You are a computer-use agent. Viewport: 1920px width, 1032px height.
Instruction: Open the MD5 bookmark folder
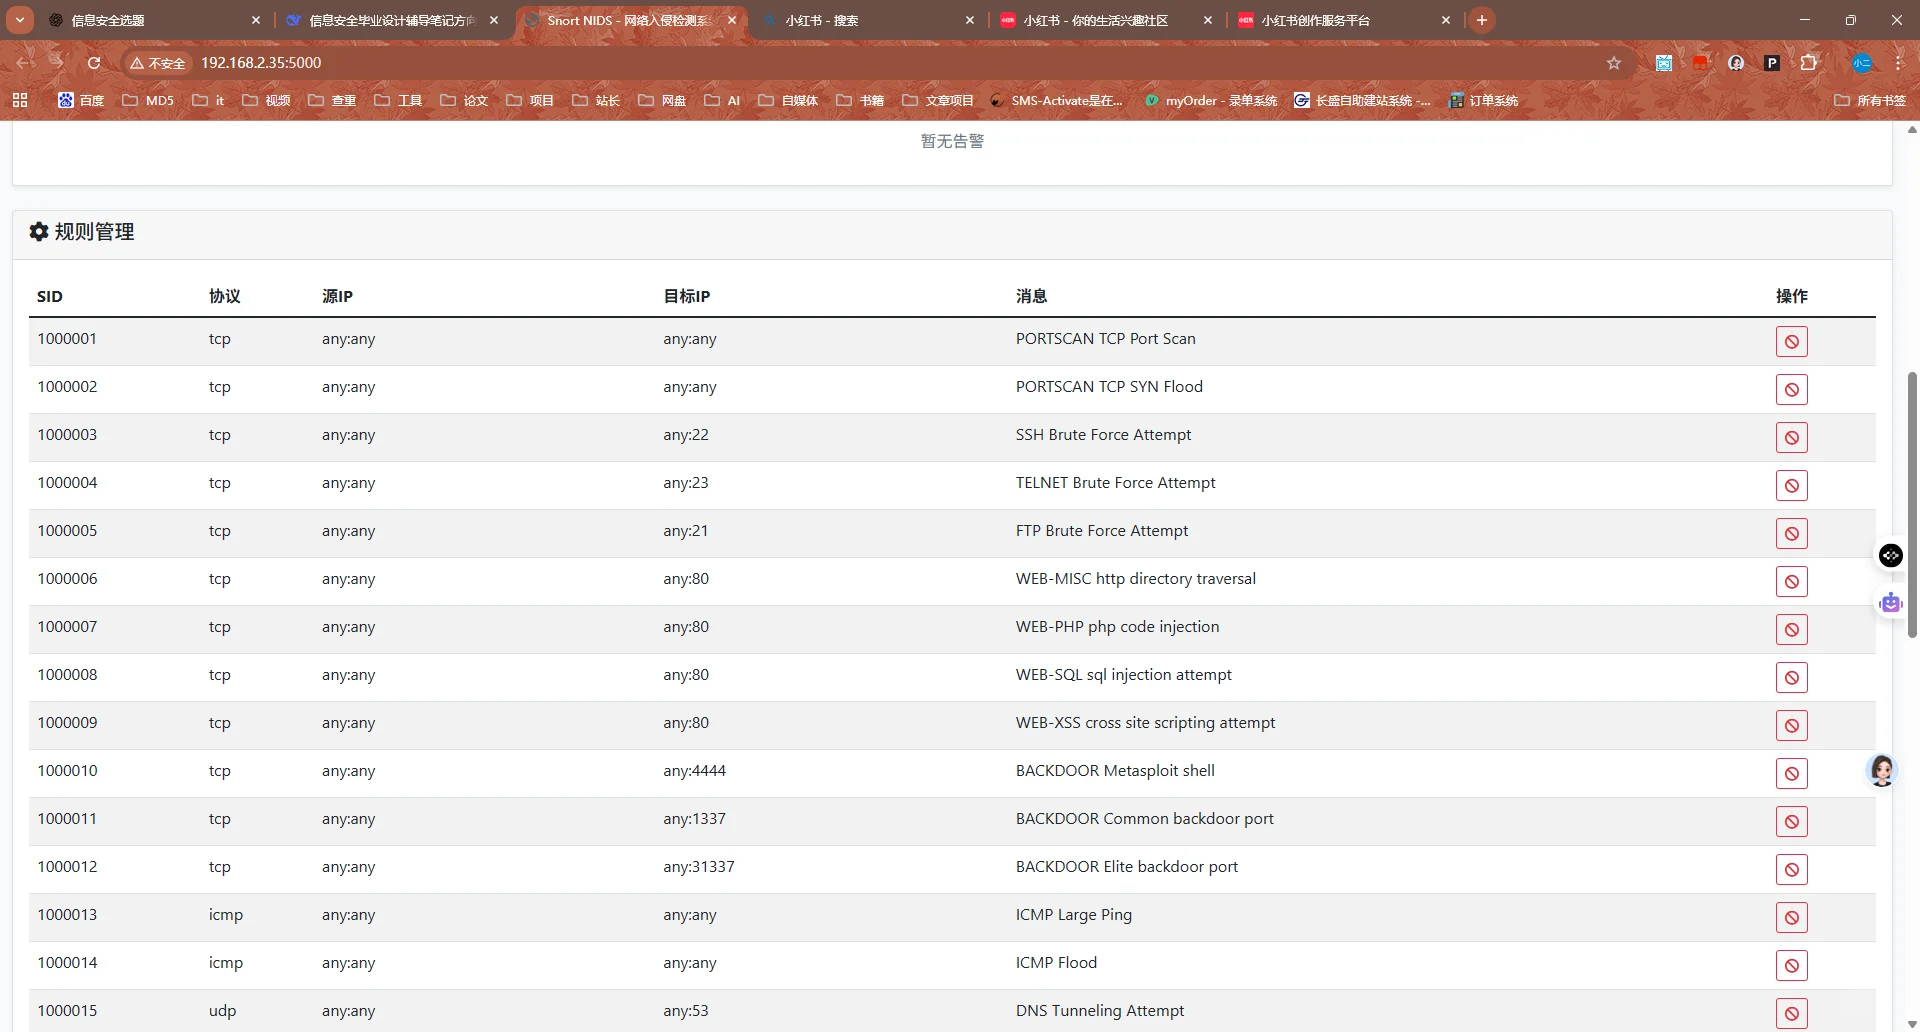point(148,100)
